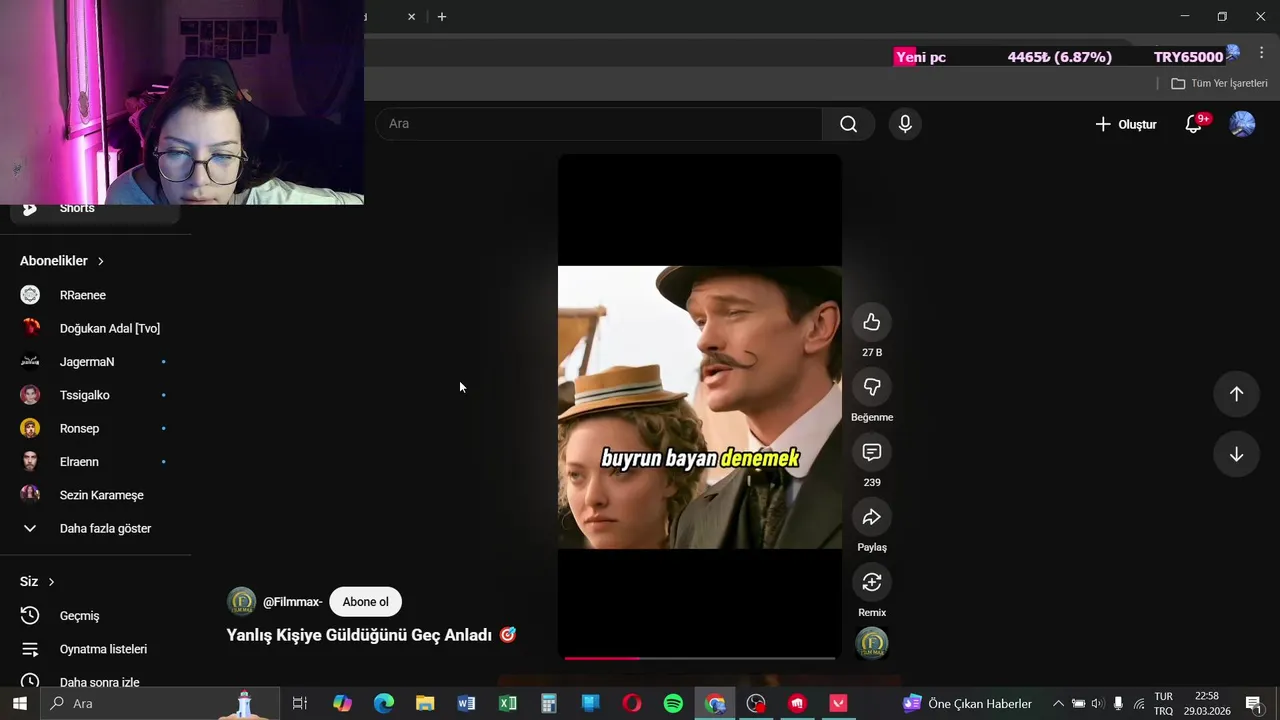Go to the next Short with down arrow
Image resolution: width=1280 pixels, height=720 pixels.
pos(1236,454)
